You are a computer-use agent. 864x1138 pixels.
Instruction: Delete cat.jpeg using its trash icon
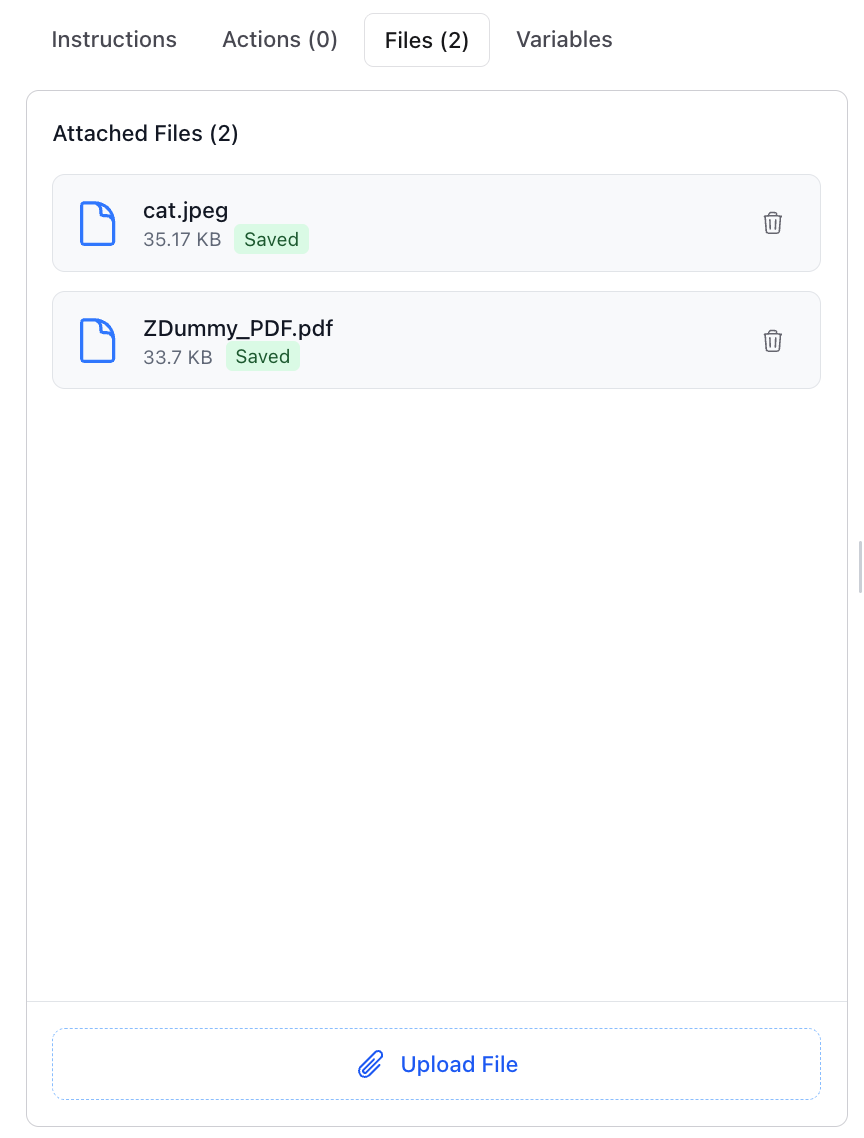[772, 223]
